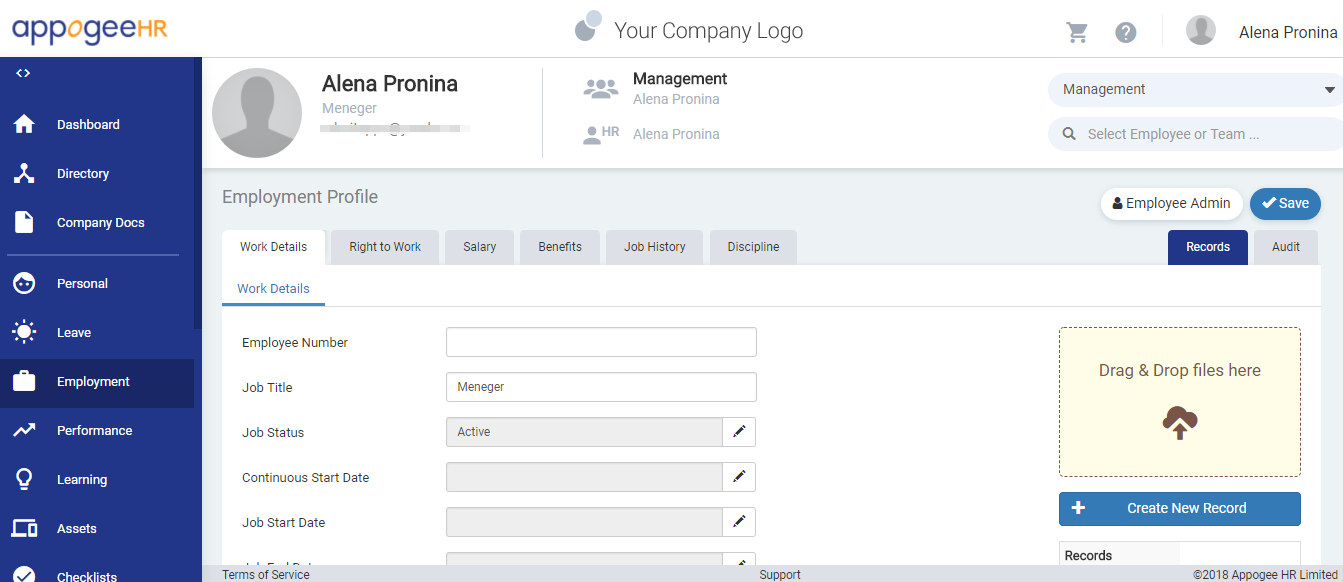The image size is (1343, 582).
Task: Open the help question mark icon
Action: pos(1126,32)
